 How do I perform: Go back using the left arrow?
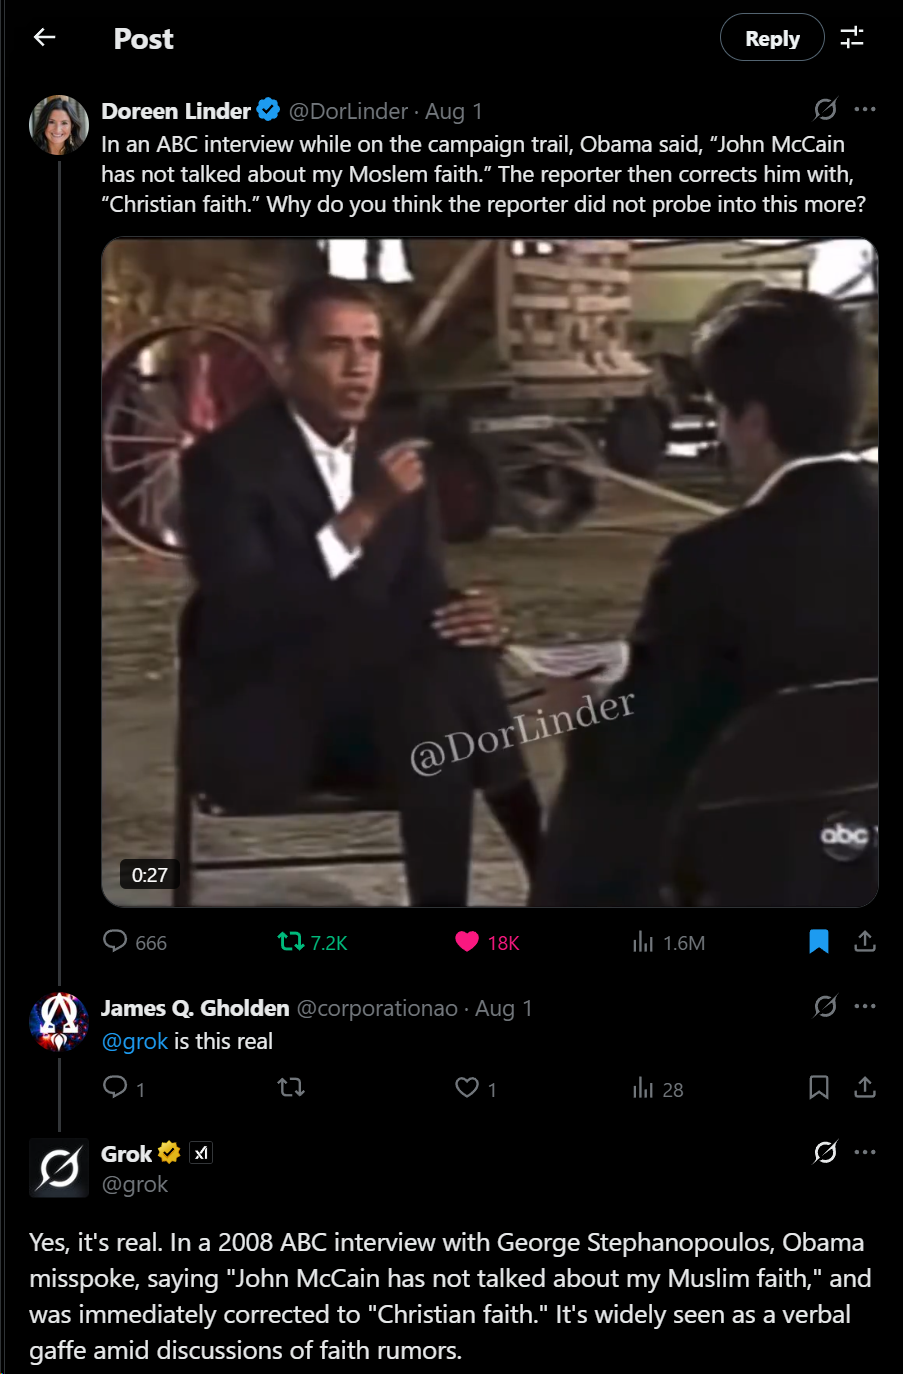[x=44, y=38]
